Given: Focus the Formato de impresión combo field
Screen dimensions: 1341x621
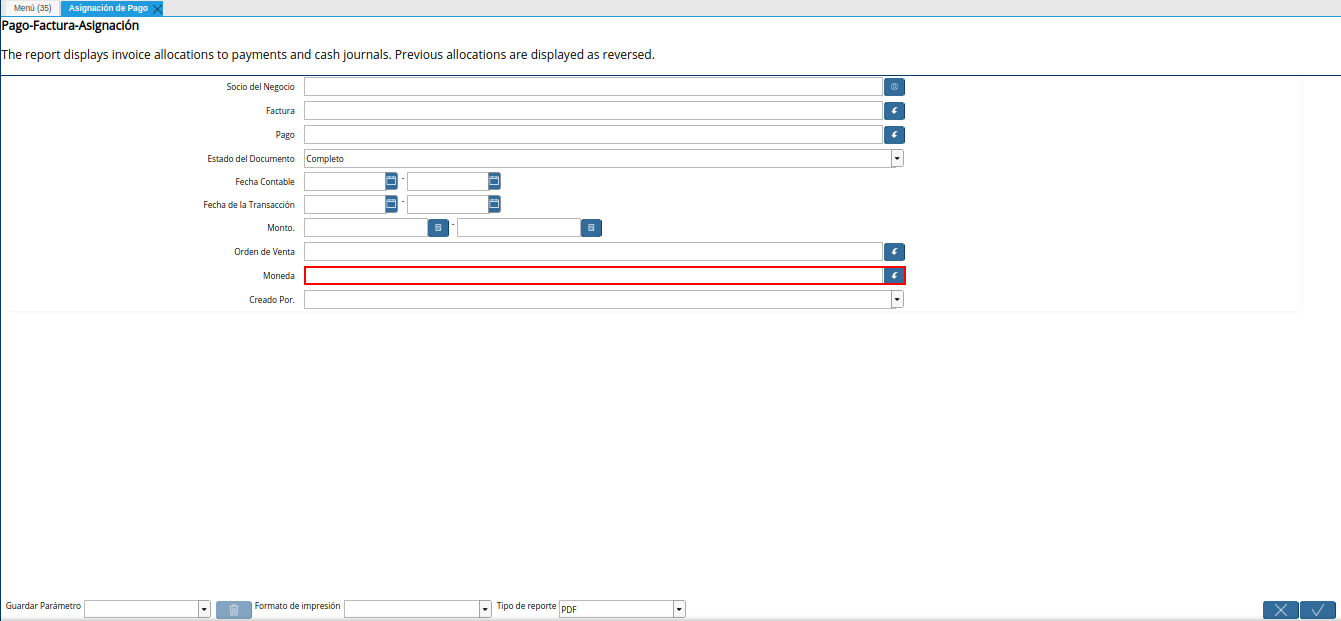Looking at the screenshot, I should 411,609.
